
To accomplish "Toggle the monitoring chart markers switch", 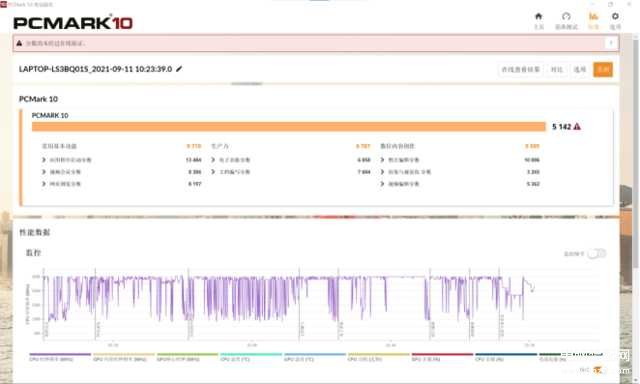I will pyautogui.click(x=597, y=254).
